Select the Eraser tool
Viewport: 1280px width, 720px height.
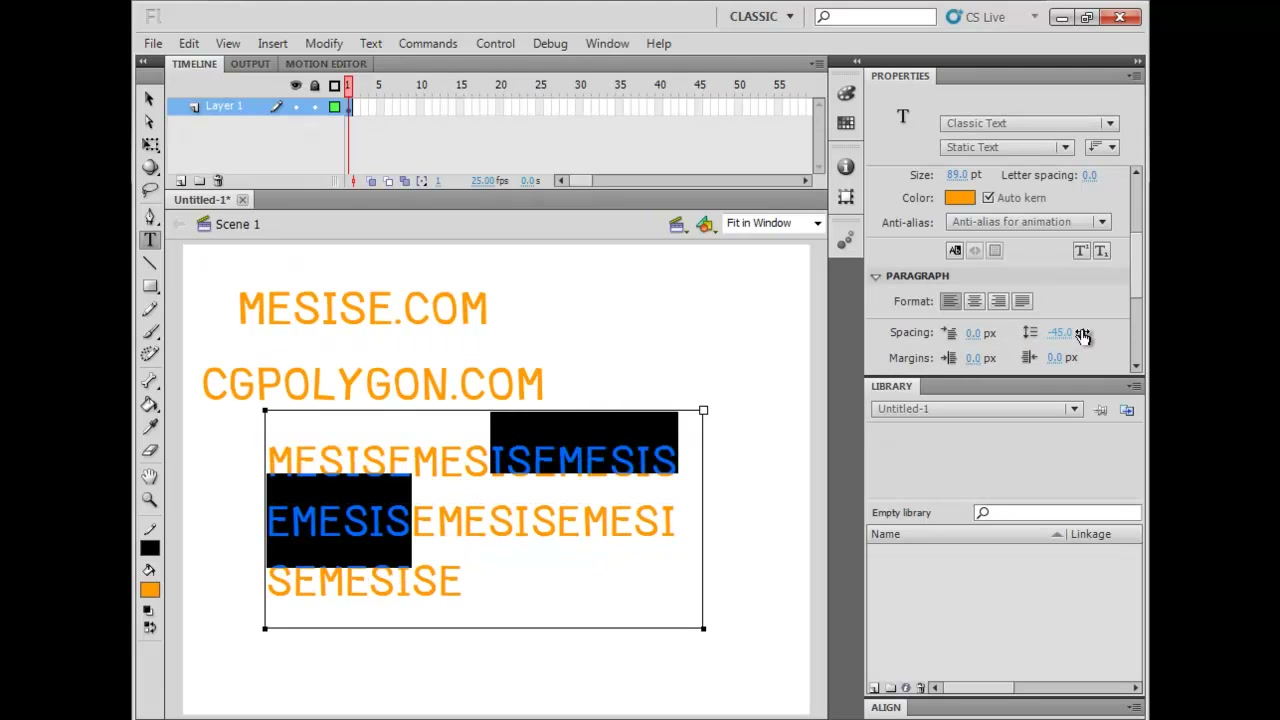150,451
